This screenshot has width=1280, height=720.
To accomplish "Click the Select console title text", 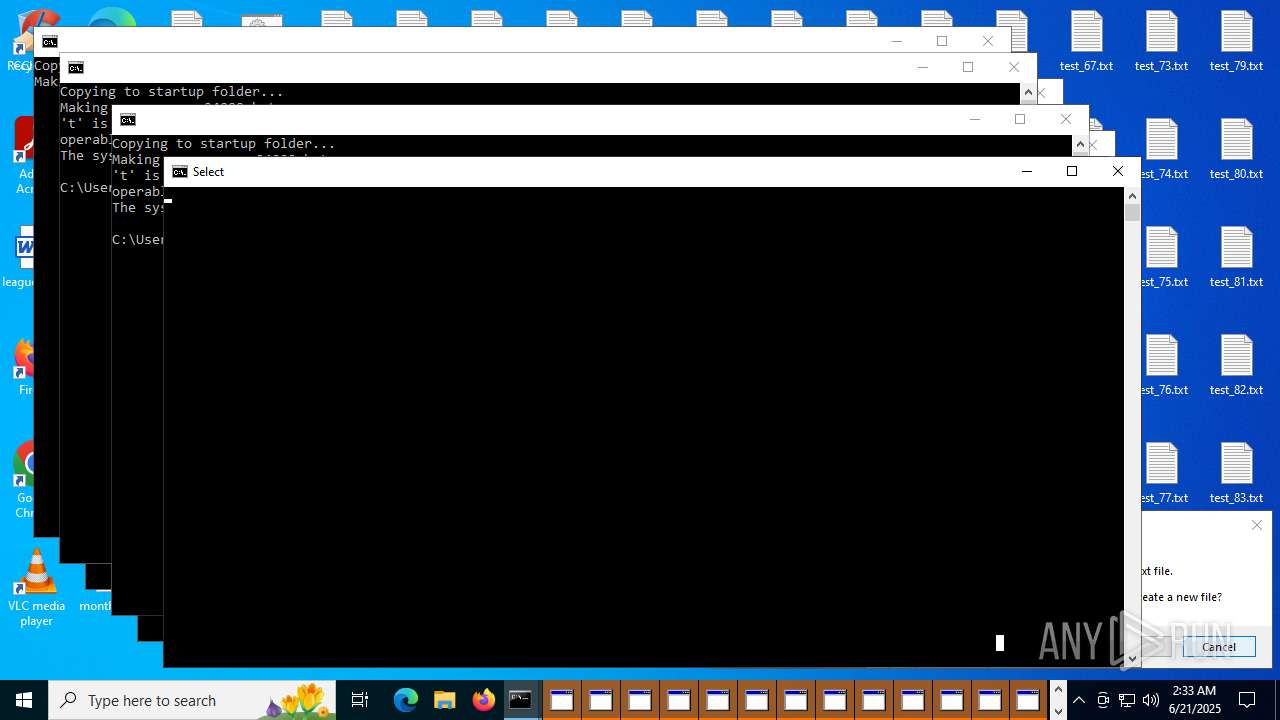I will [209, 172].
